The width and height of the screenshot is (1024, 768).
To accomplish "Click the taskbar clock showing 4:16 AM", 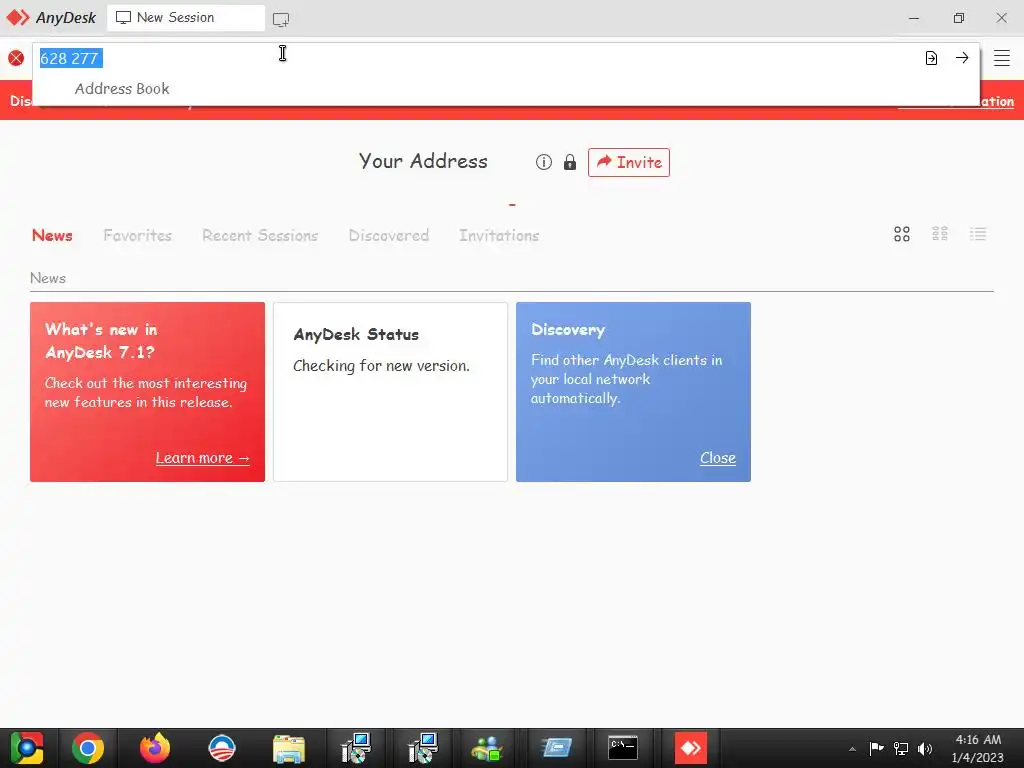I will [x=978, y=748].
